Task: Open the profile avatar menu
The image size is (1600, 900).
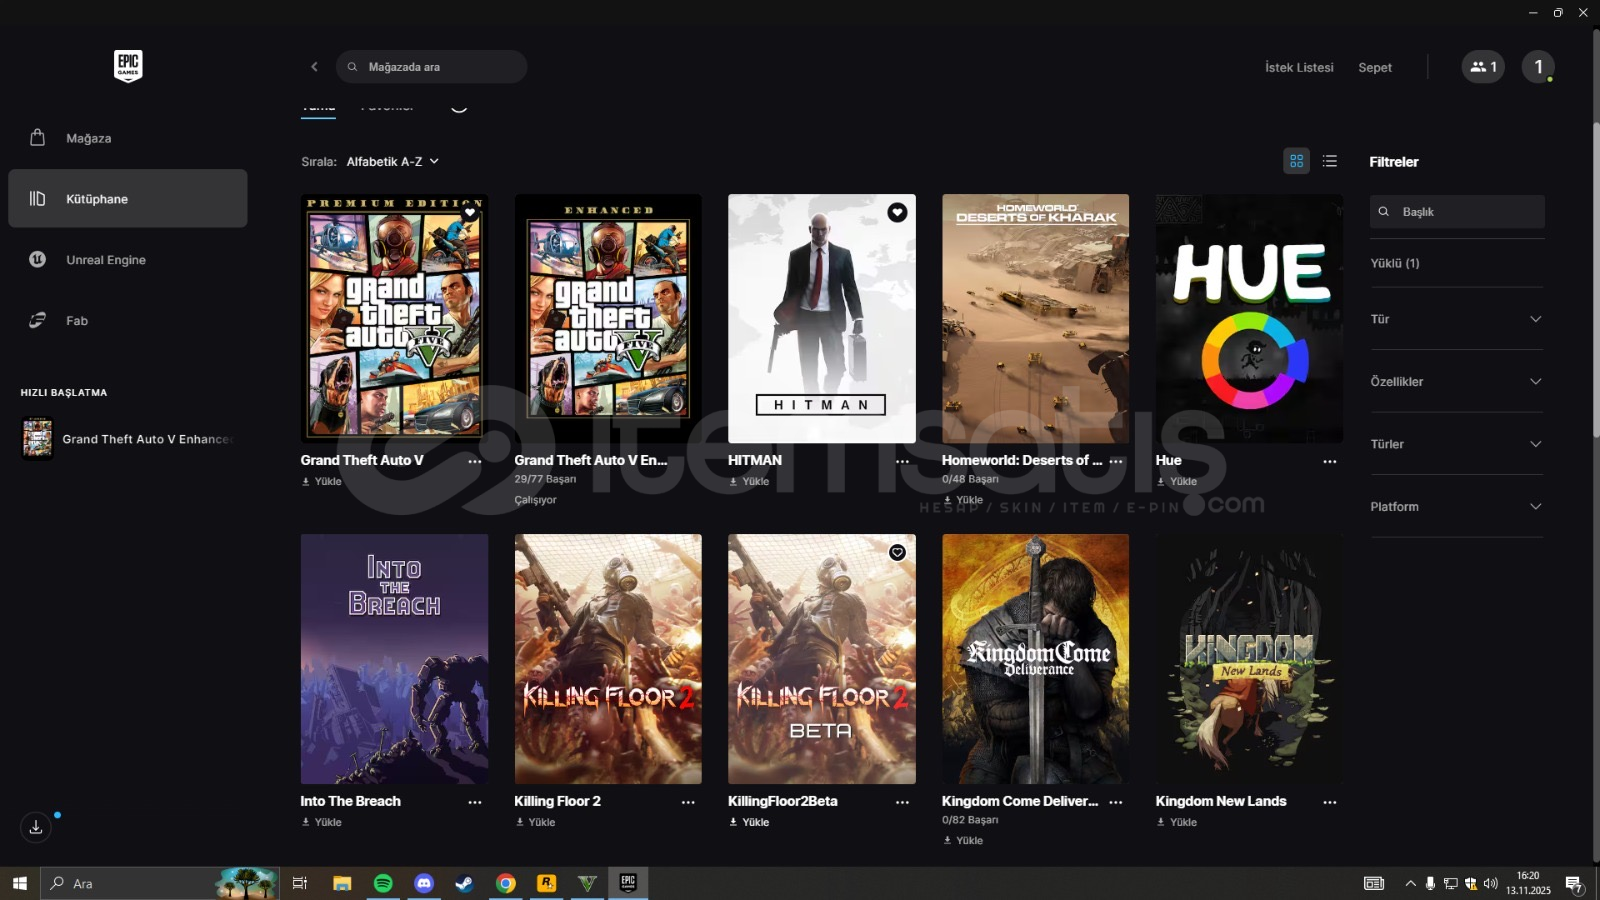Action: click(x=1538, y=67)
